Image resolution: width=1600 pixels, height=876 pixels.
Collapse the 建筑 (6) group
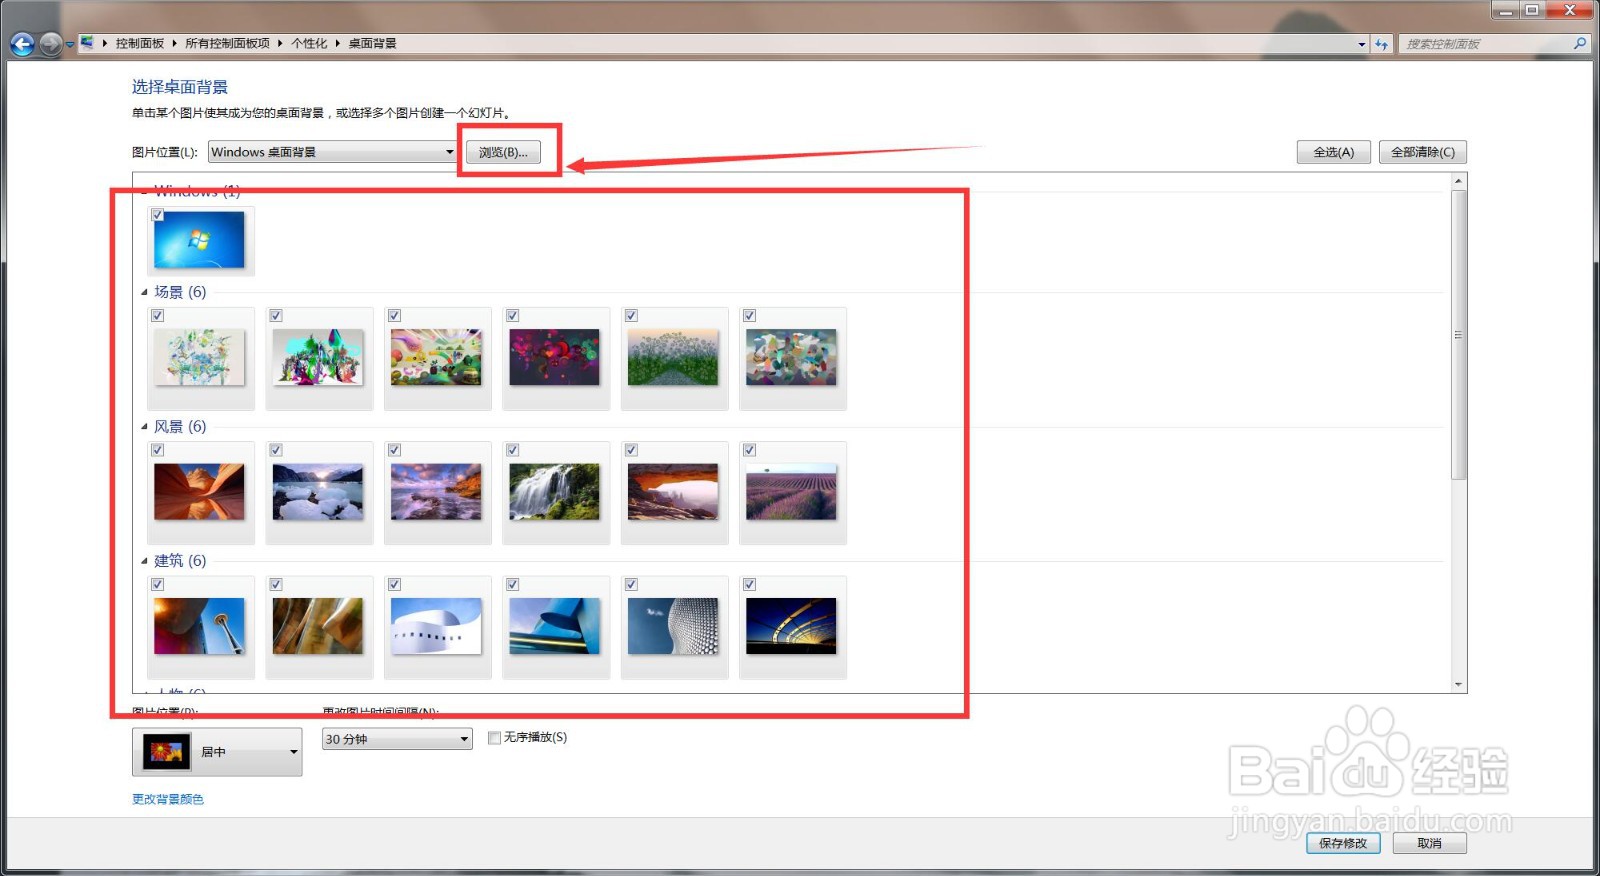pos(144,561)
